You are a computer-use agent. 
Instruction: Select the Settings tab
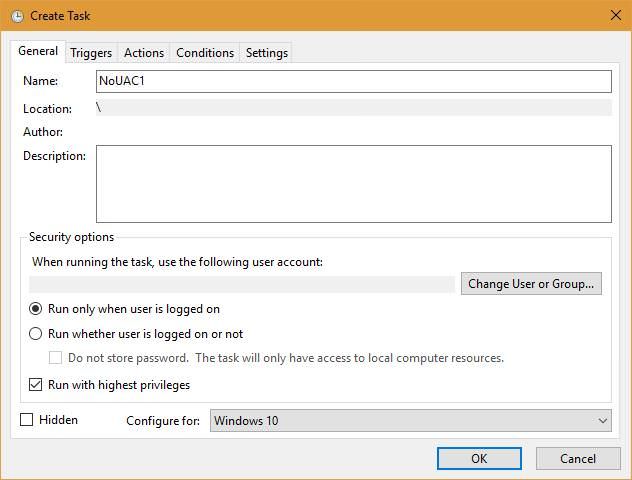click(x=266, y=53)
